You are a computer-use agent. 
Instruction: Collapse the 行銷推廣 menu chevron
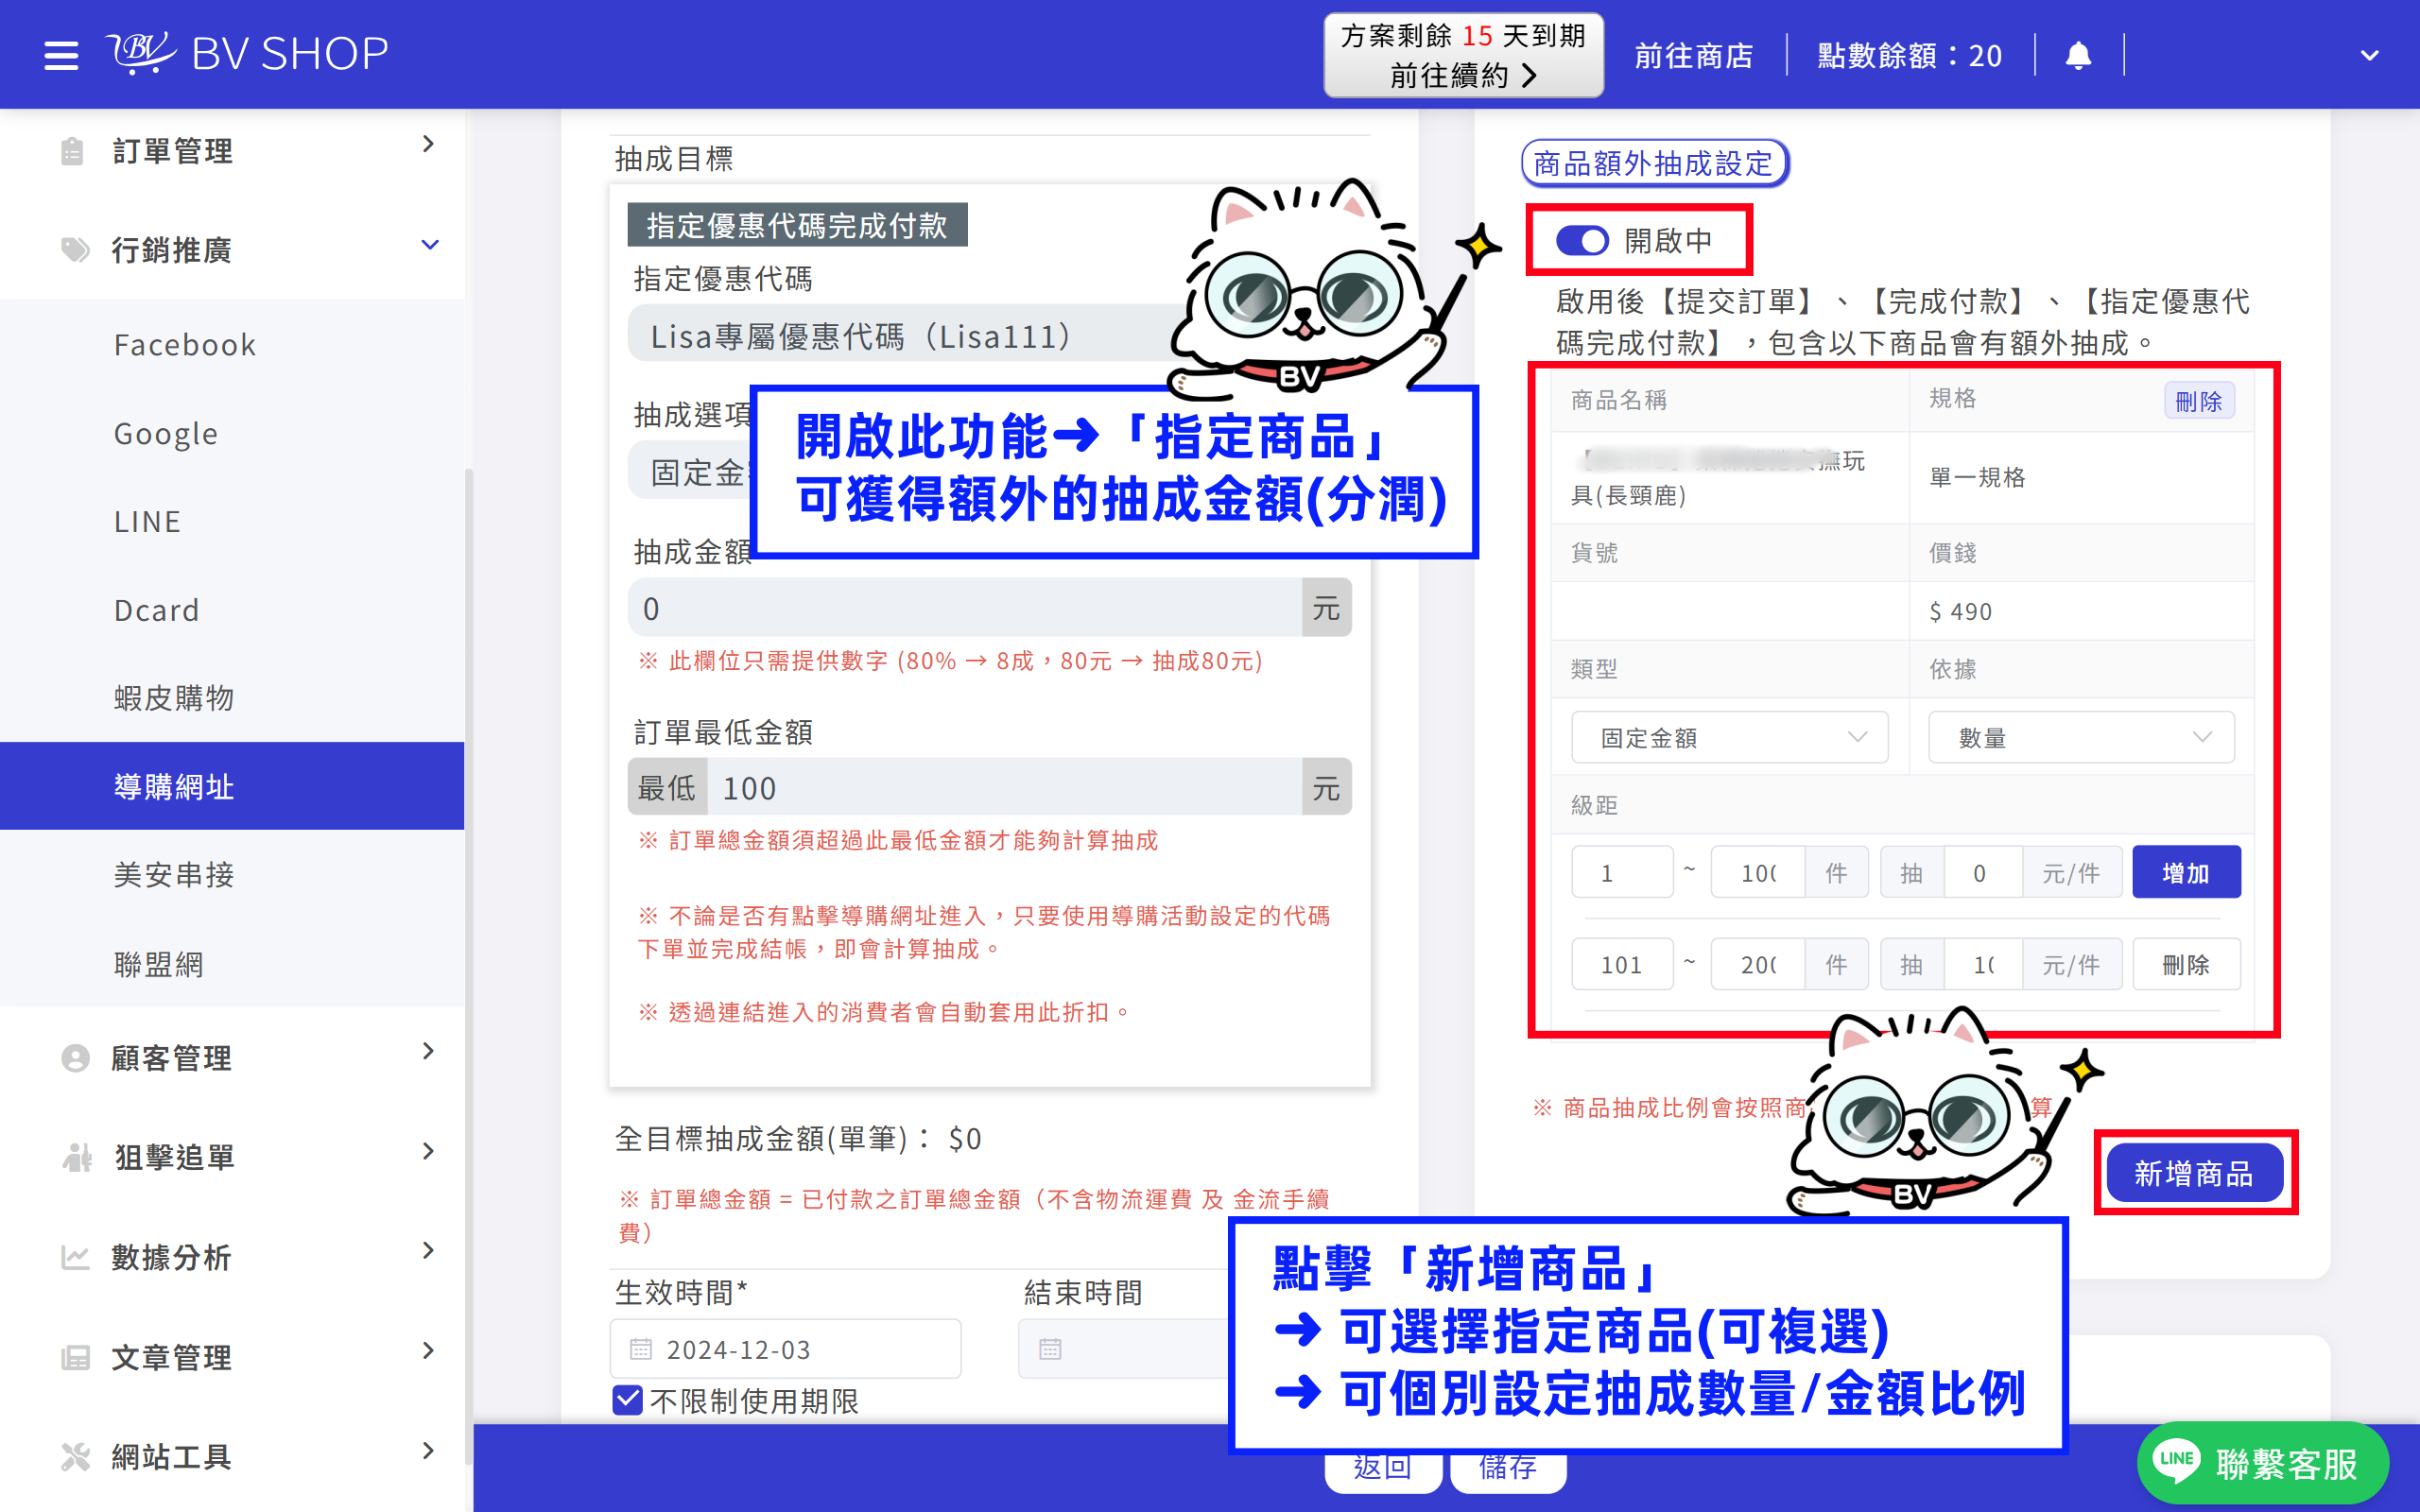click(x=430, y=245)
